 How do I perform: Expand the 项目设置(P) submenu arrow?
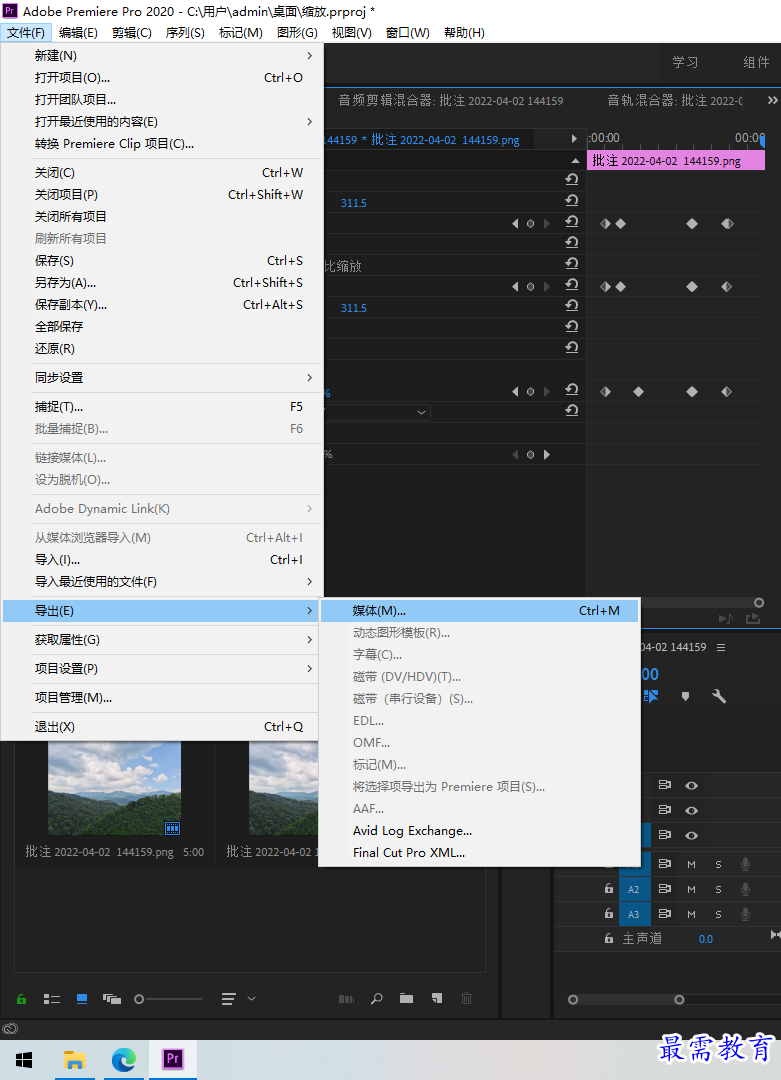click(x=309, y=669)
